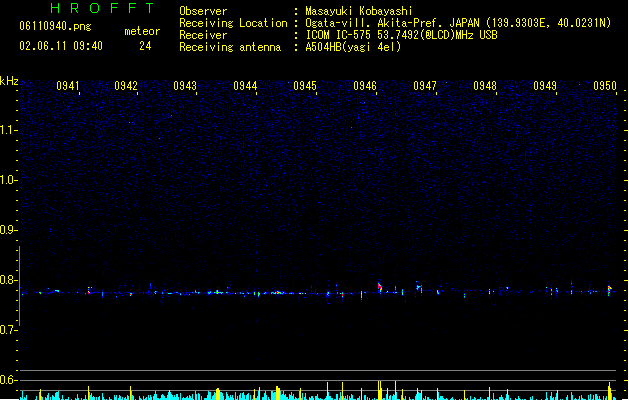Click time marker 0949

pos(545,86)
